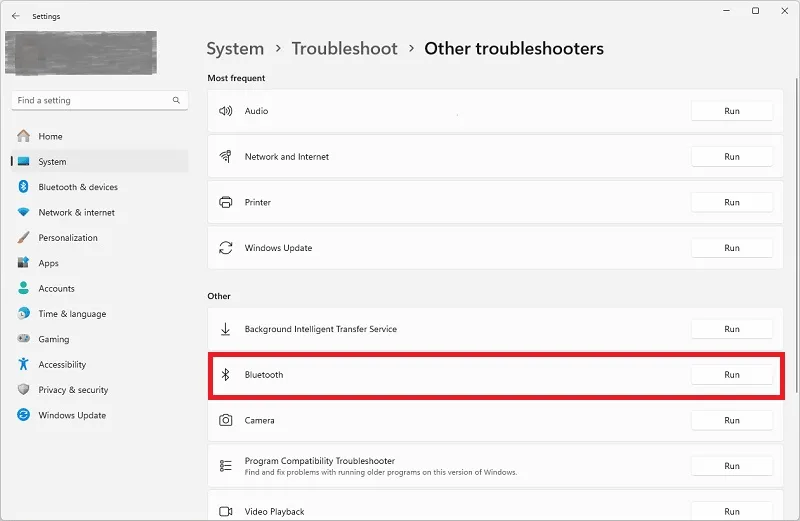This screenshot has width=800, height=521.
Task: Click the Time & language clock icon
Action: [23, 313]
